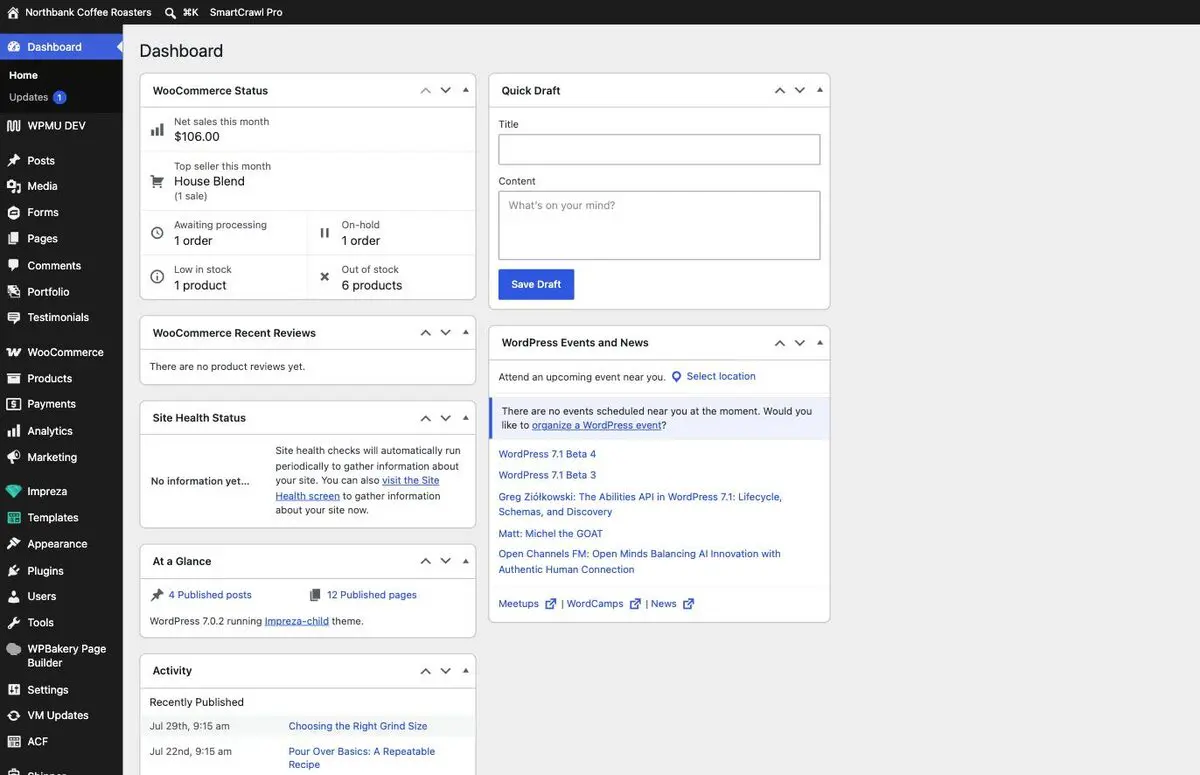Screen dimensions: 1200x775
Task: Open WPBakery Page Builder menu
Action: click(61, 655)
